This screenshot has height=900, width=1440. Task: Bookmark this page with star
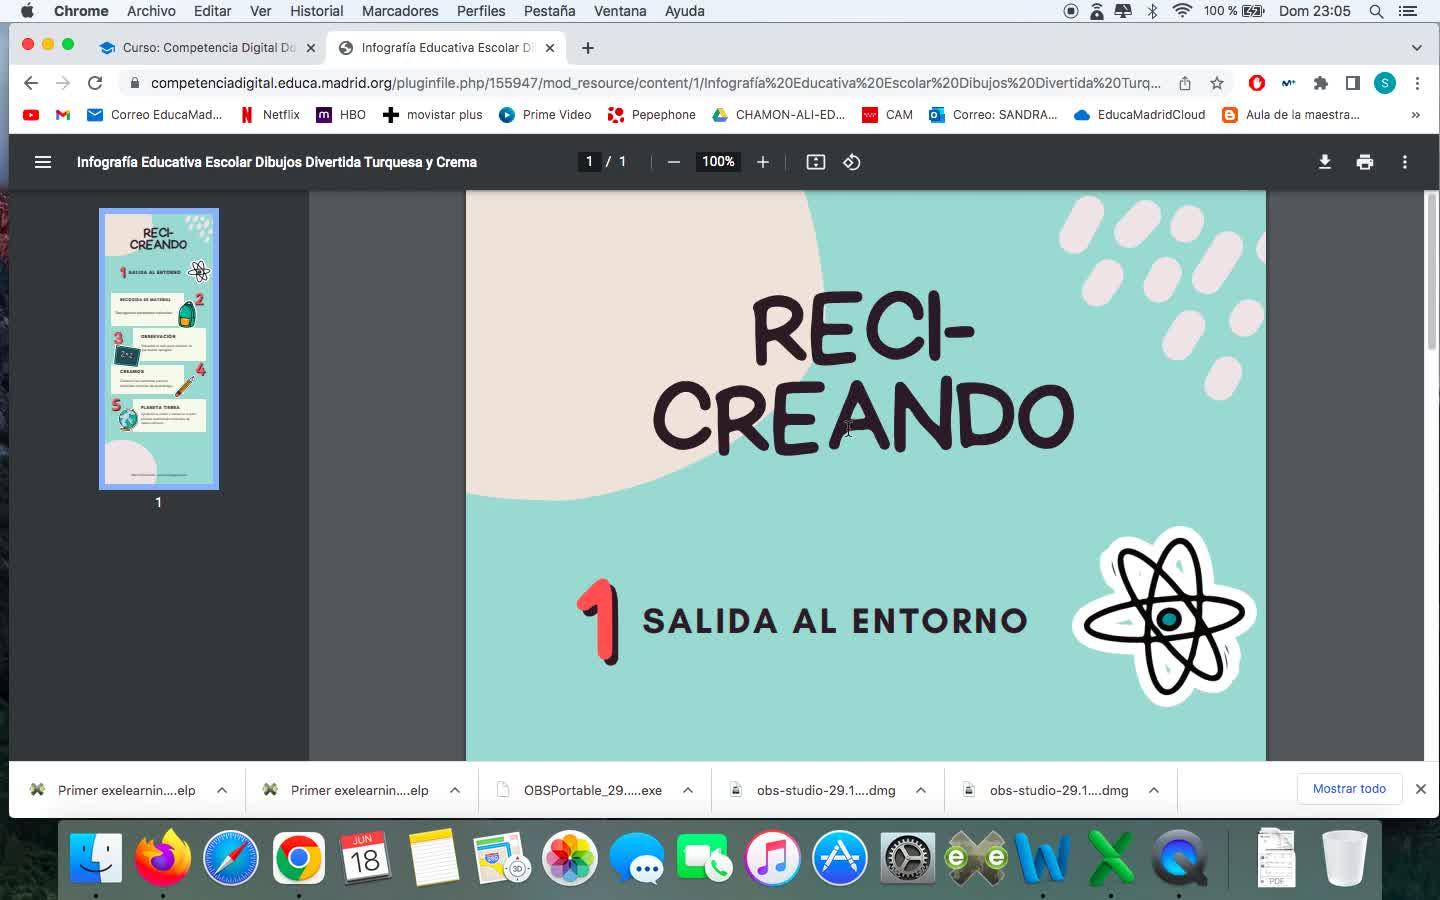click(x=1217, y=83)
